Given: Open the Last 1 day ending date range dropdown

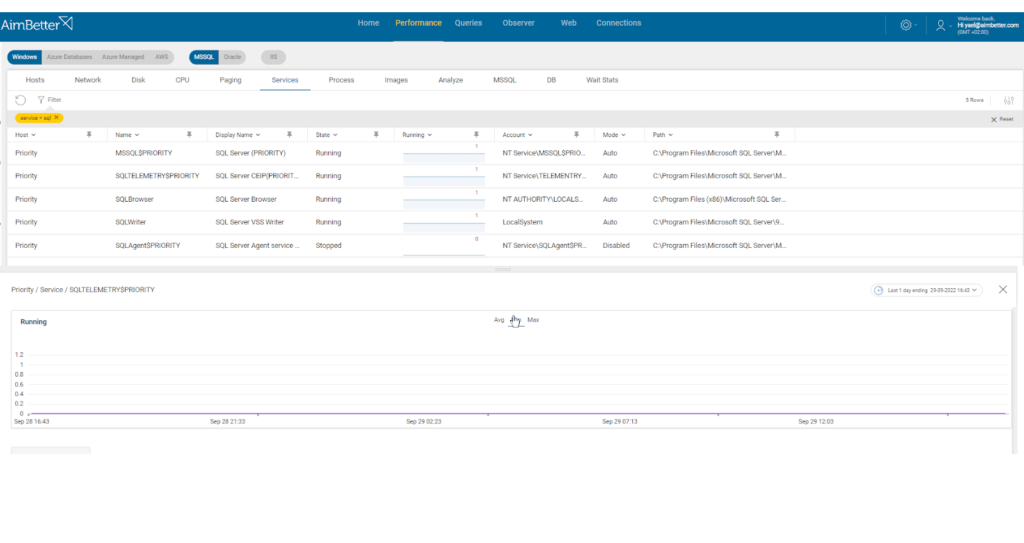Looking at the screenshot, I should 927,290.
